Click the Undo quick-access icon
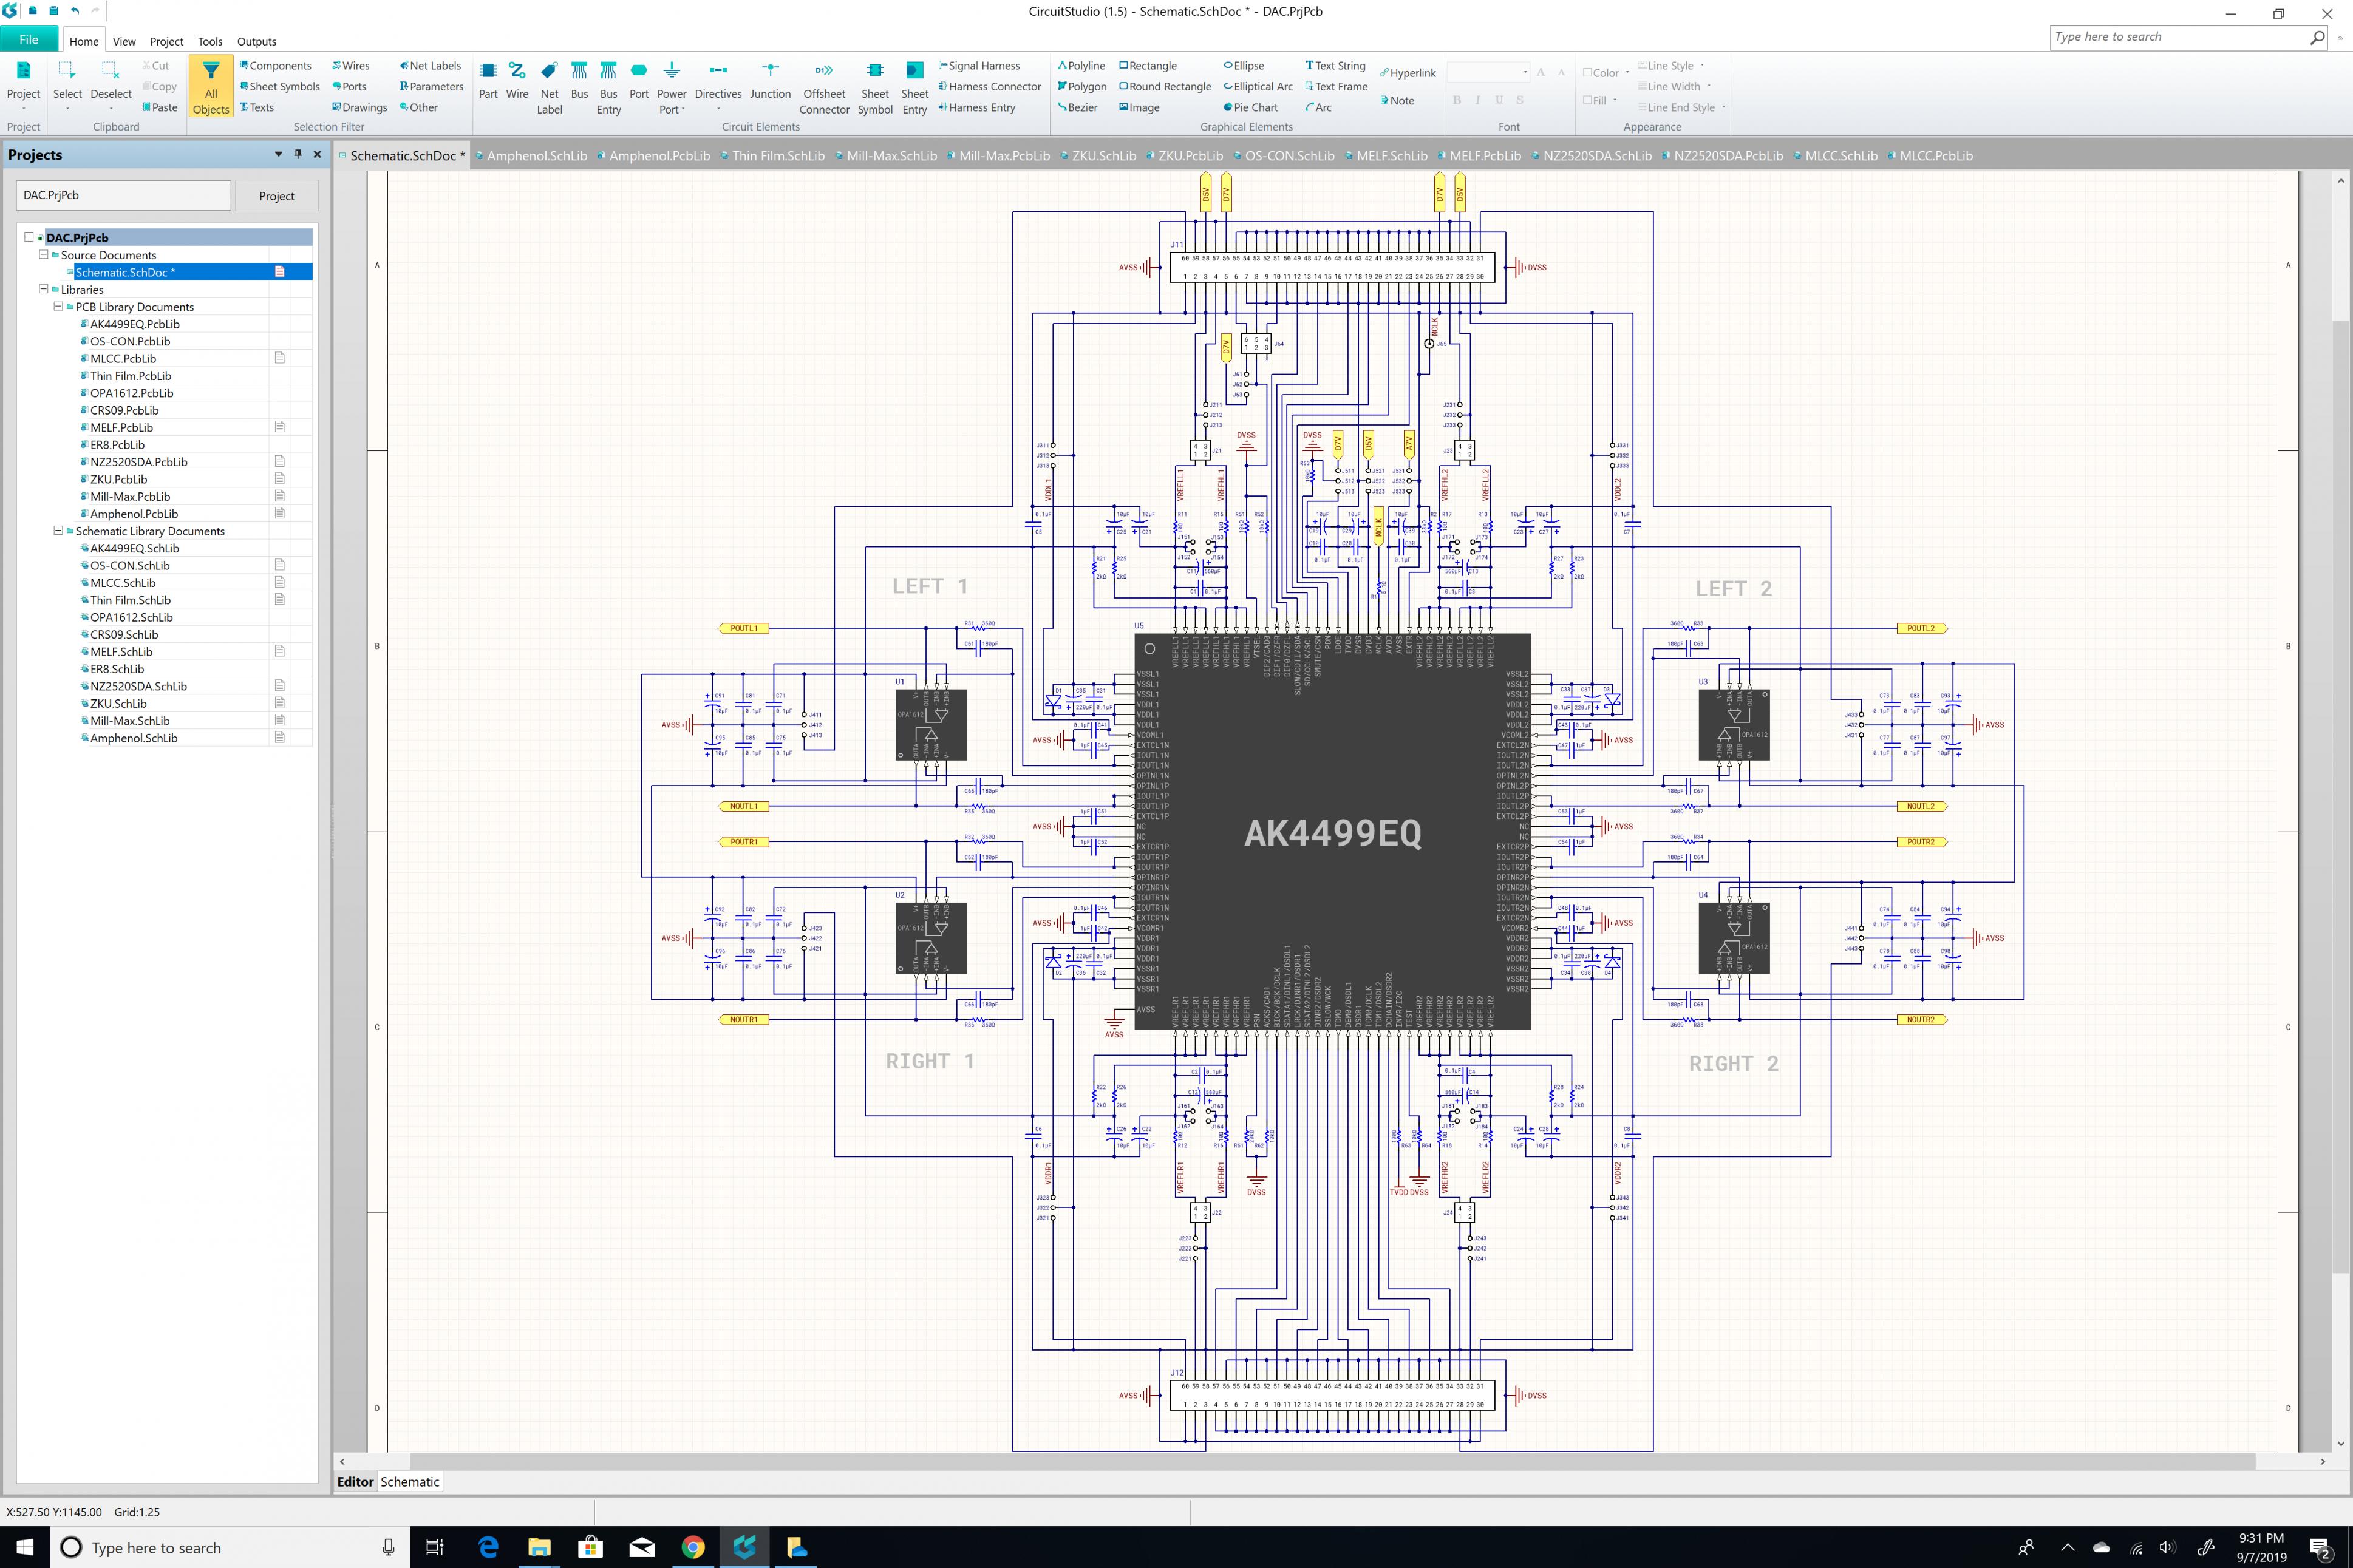Image resolution: width=2353 pixels, height=1568 pixels. point(75,11)
